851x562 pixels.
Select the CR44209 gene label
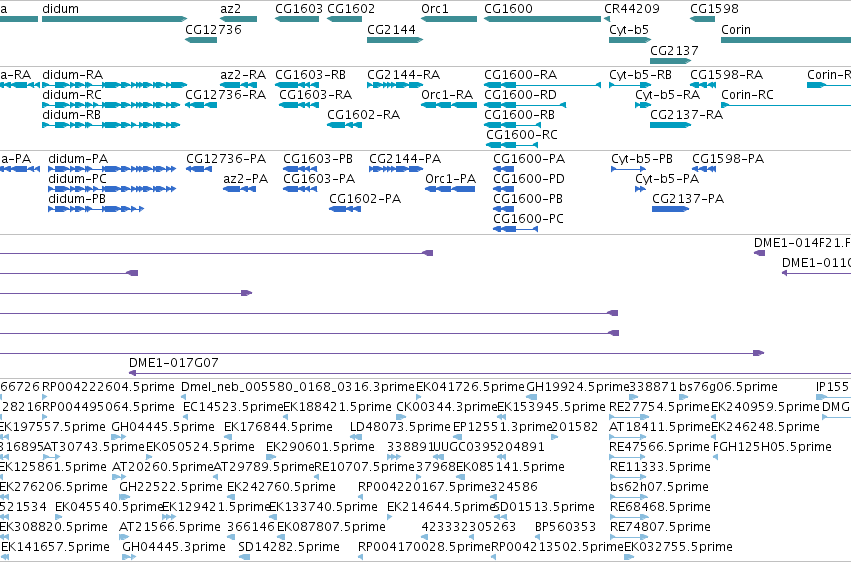632,9
